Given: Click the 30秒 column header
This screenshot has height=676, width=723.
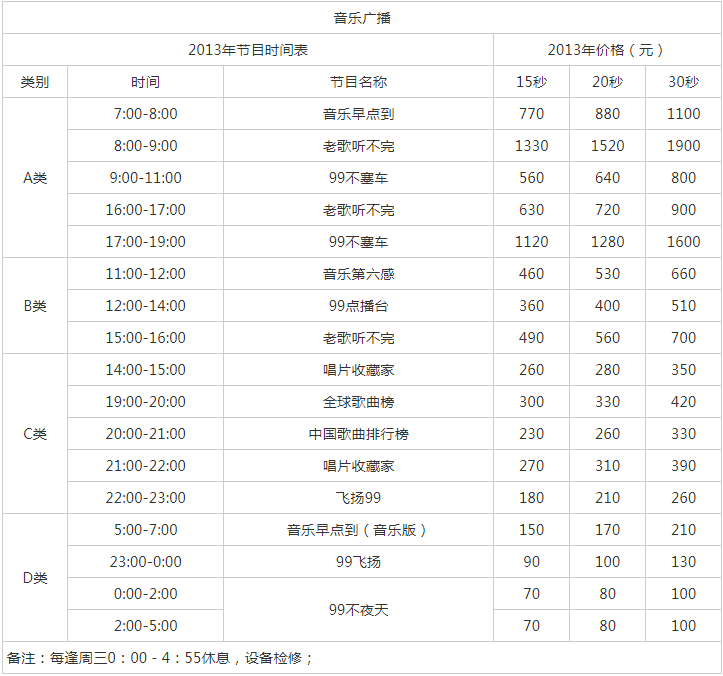Looking at the screenshot, I should [x=683, y=82].
